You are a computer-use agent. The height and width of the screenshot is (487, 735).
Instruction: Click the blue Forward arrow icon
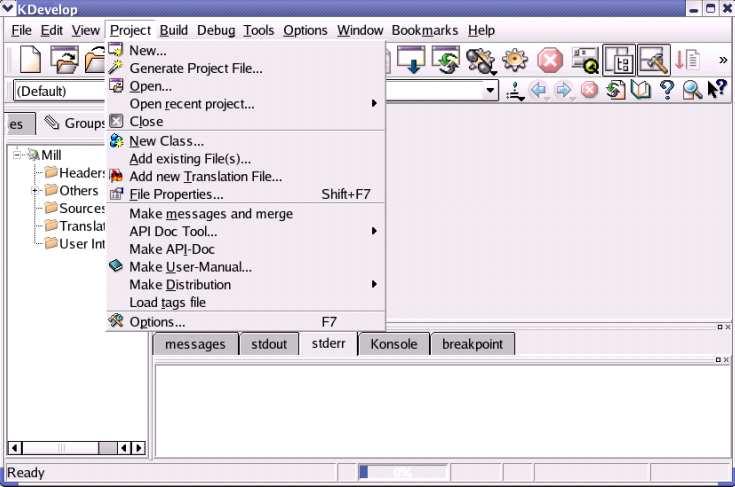[x=564, y=90]
